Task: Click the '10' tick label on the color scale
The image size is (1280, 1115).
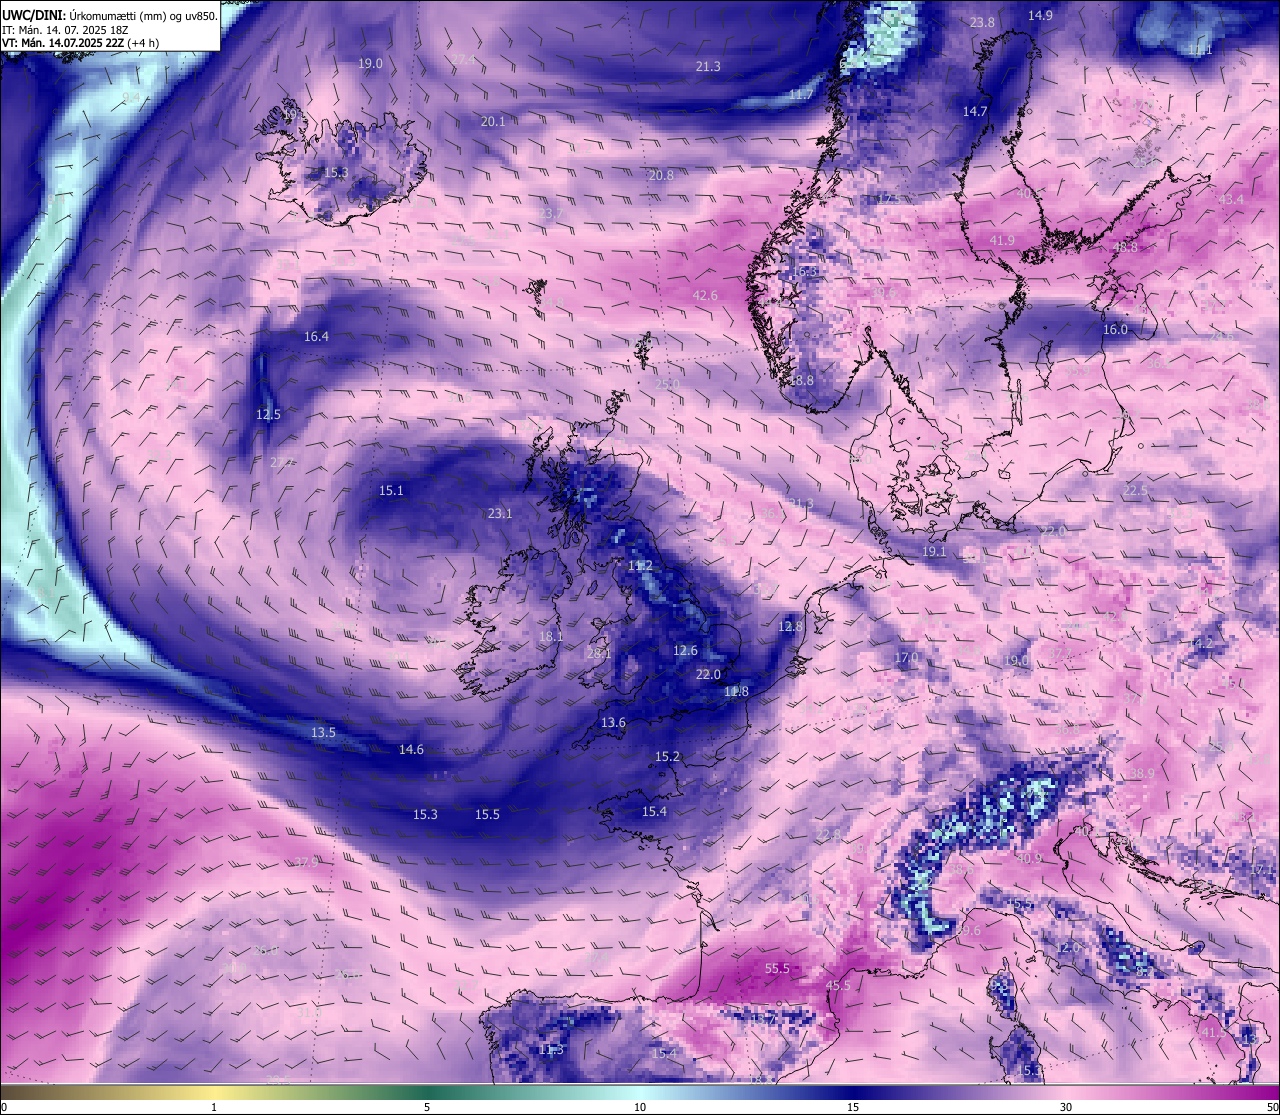Action: [x=640, y=1107]
